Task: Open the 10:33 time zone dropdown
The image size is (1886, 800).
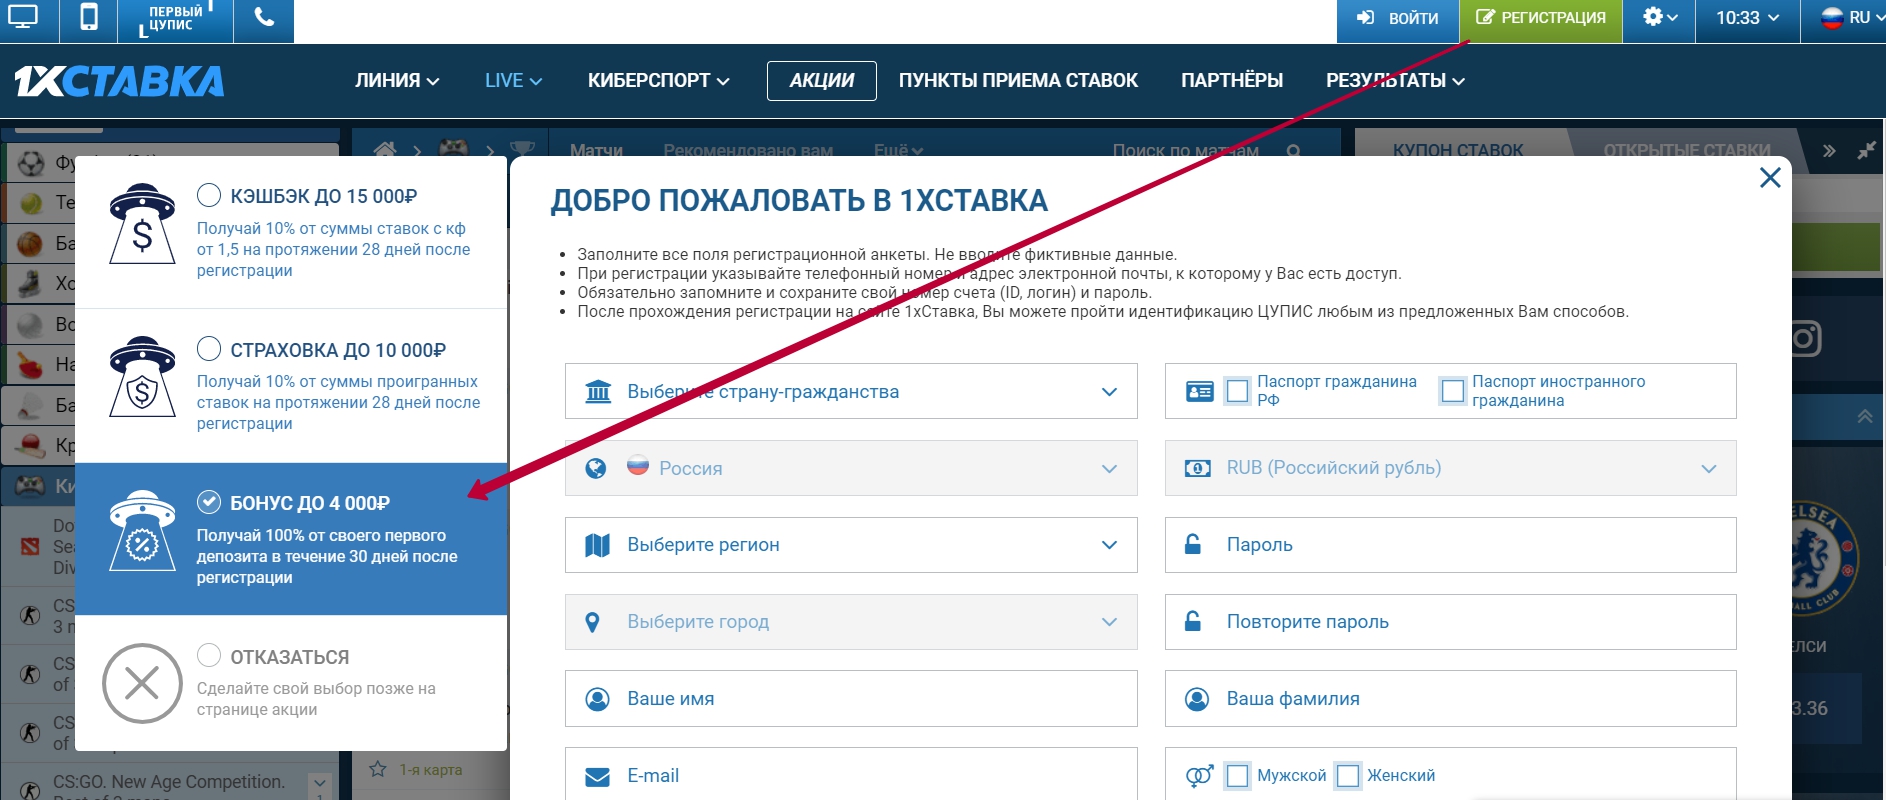Action: pos(1747,18)
